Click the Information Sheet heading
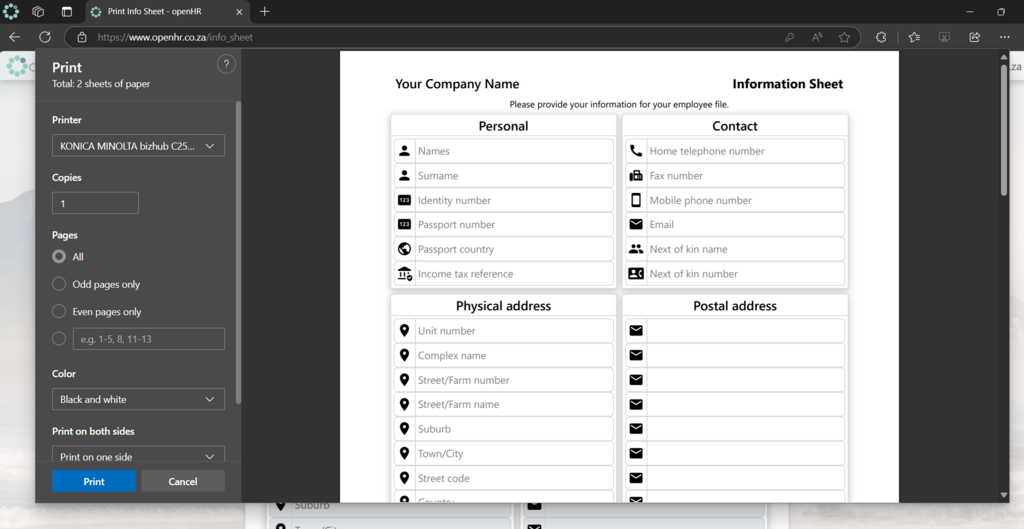The height and width of the screenshot is (529, 1024). 788,84
